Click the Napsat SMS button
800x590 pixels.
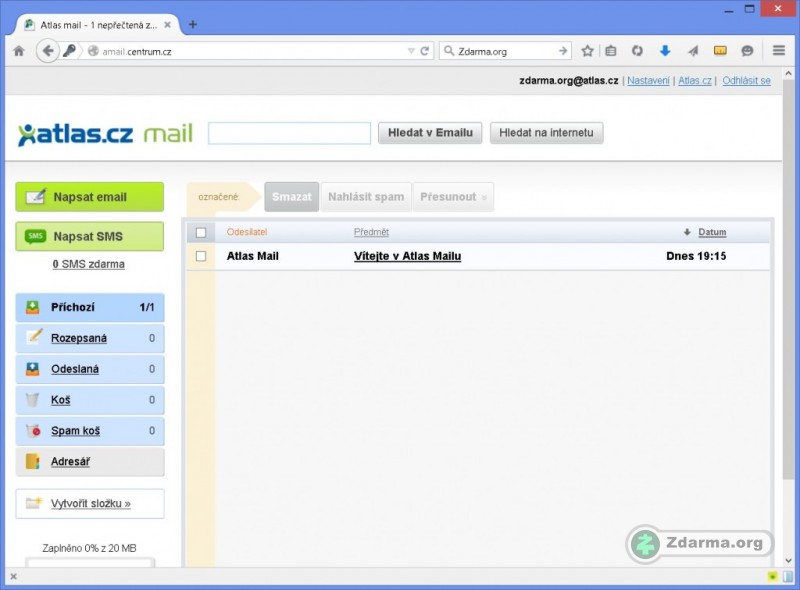(x=90, y=236)
